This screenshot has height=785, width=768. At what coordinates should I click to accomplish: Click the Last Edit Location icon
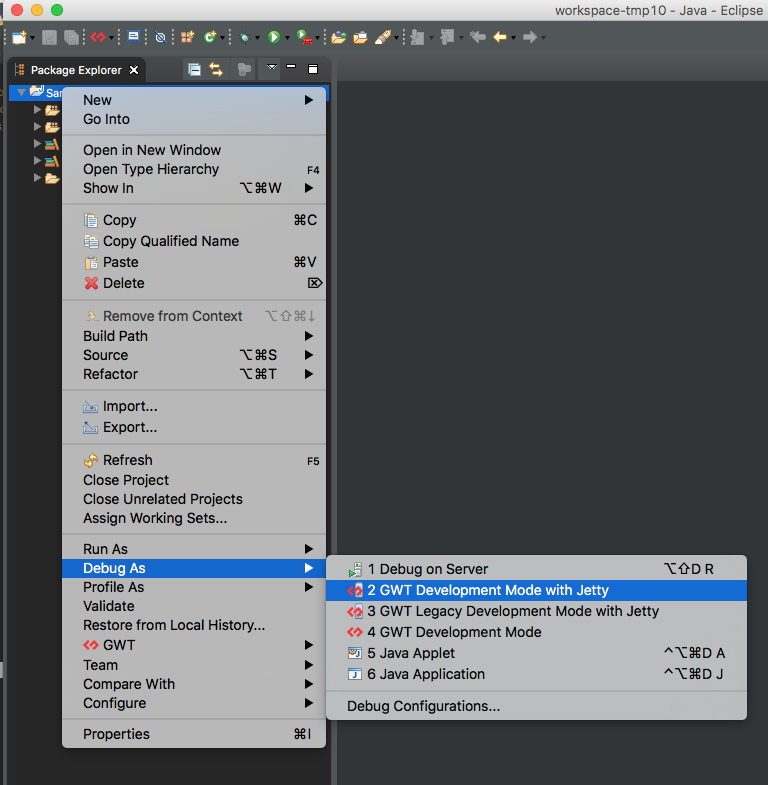(x=478, y=37)
